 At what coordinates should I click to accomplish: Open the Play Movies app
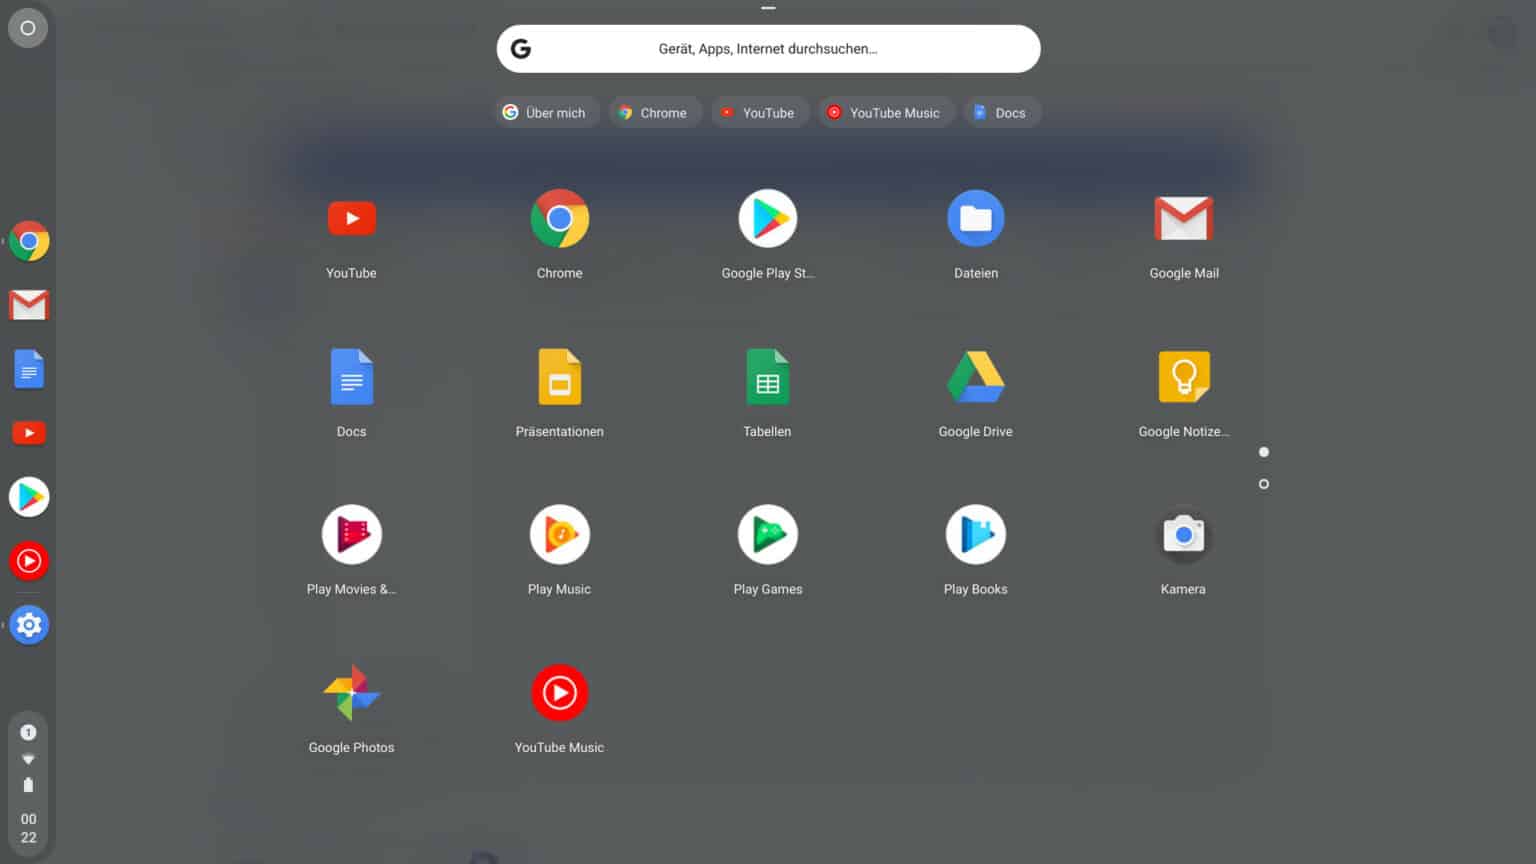point(351,535)
